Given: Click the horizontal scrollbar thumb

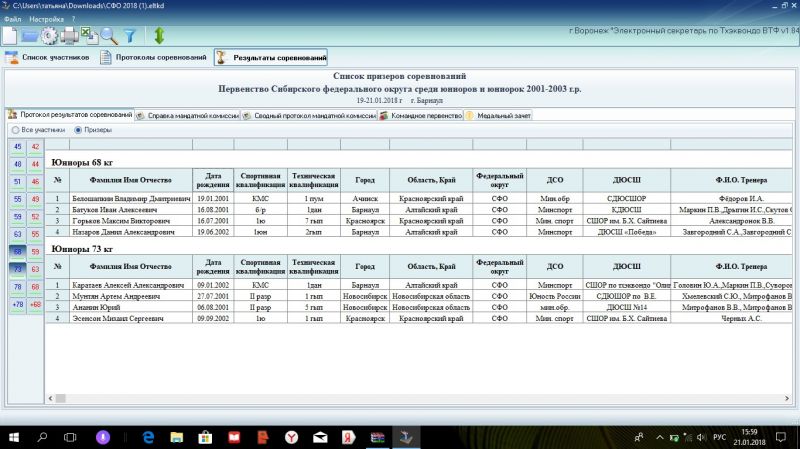Looking at the screenshot, I should pos(60,398).
